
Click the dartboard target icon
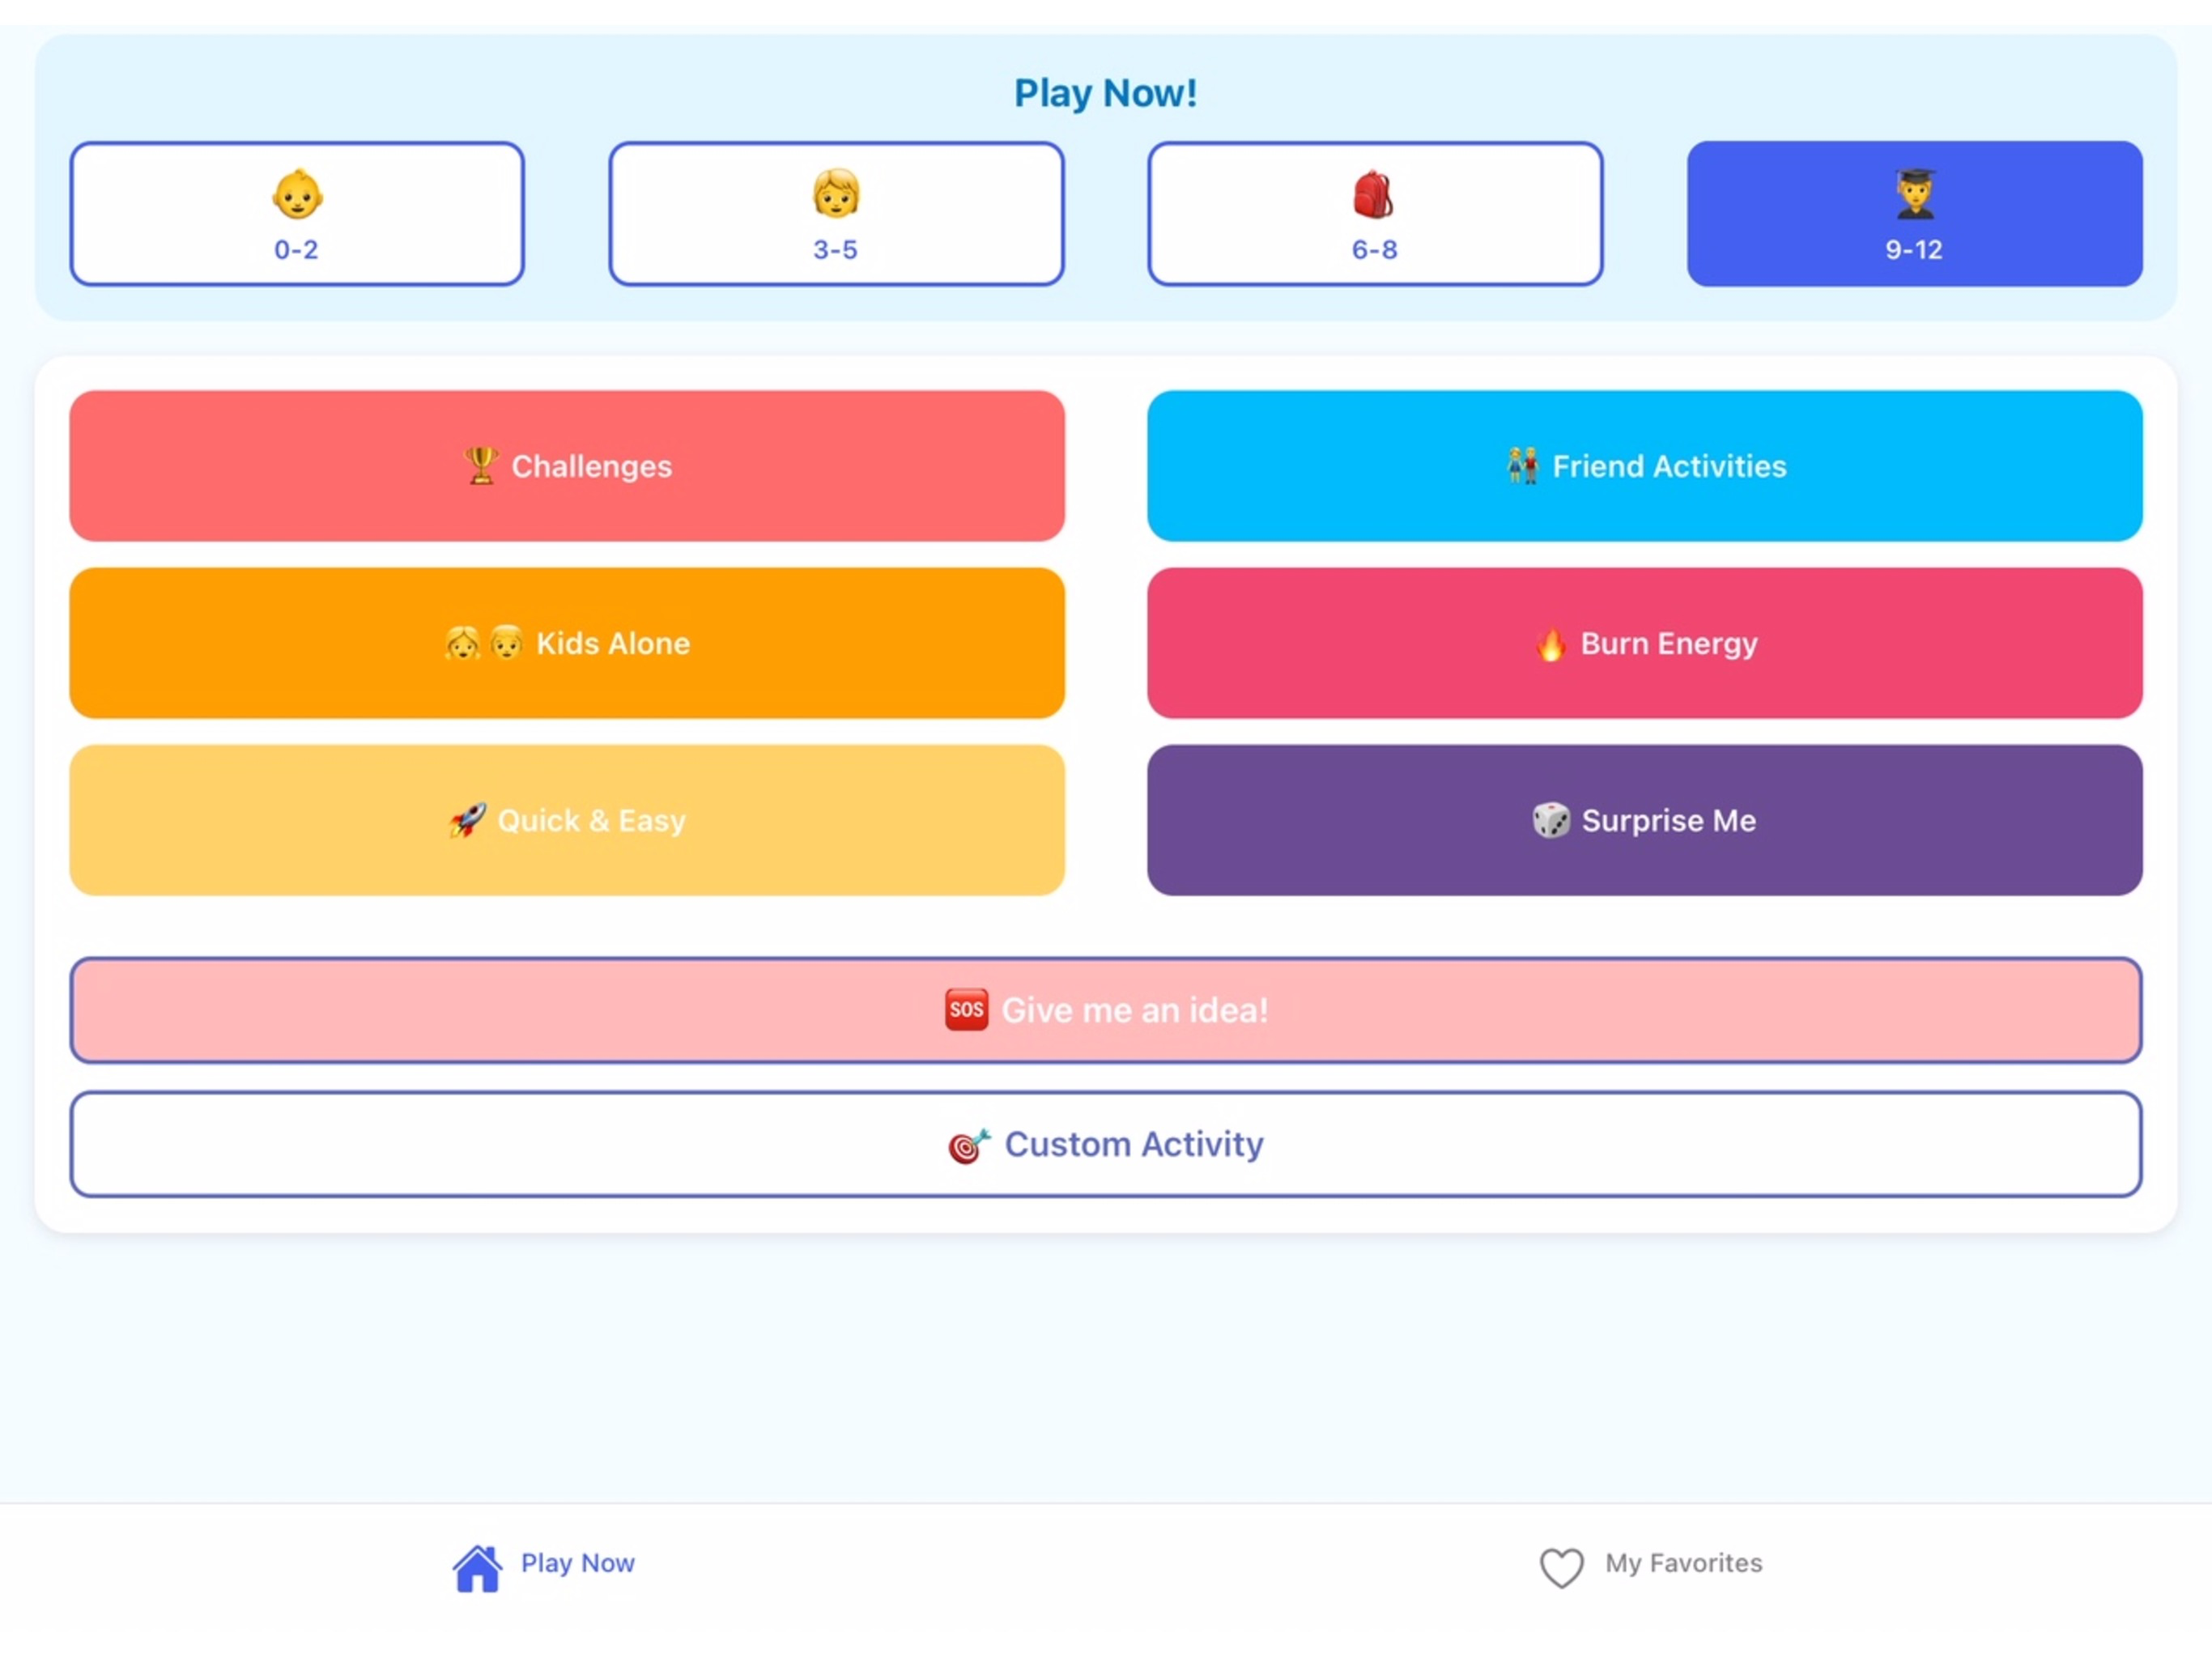point(969,1146)
